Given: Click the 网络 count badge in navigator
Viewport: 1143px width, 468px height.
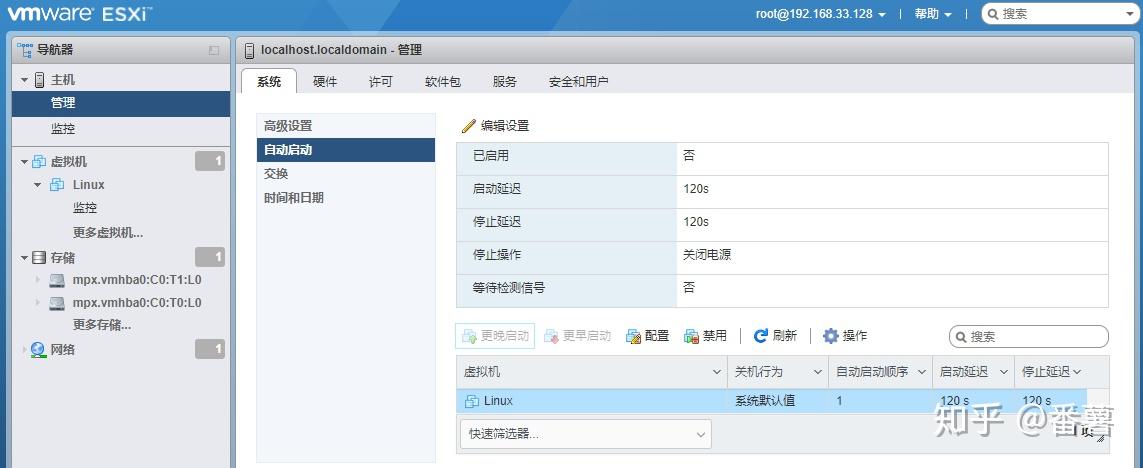Looking at the screenshot, I should (x=210, y=349).
